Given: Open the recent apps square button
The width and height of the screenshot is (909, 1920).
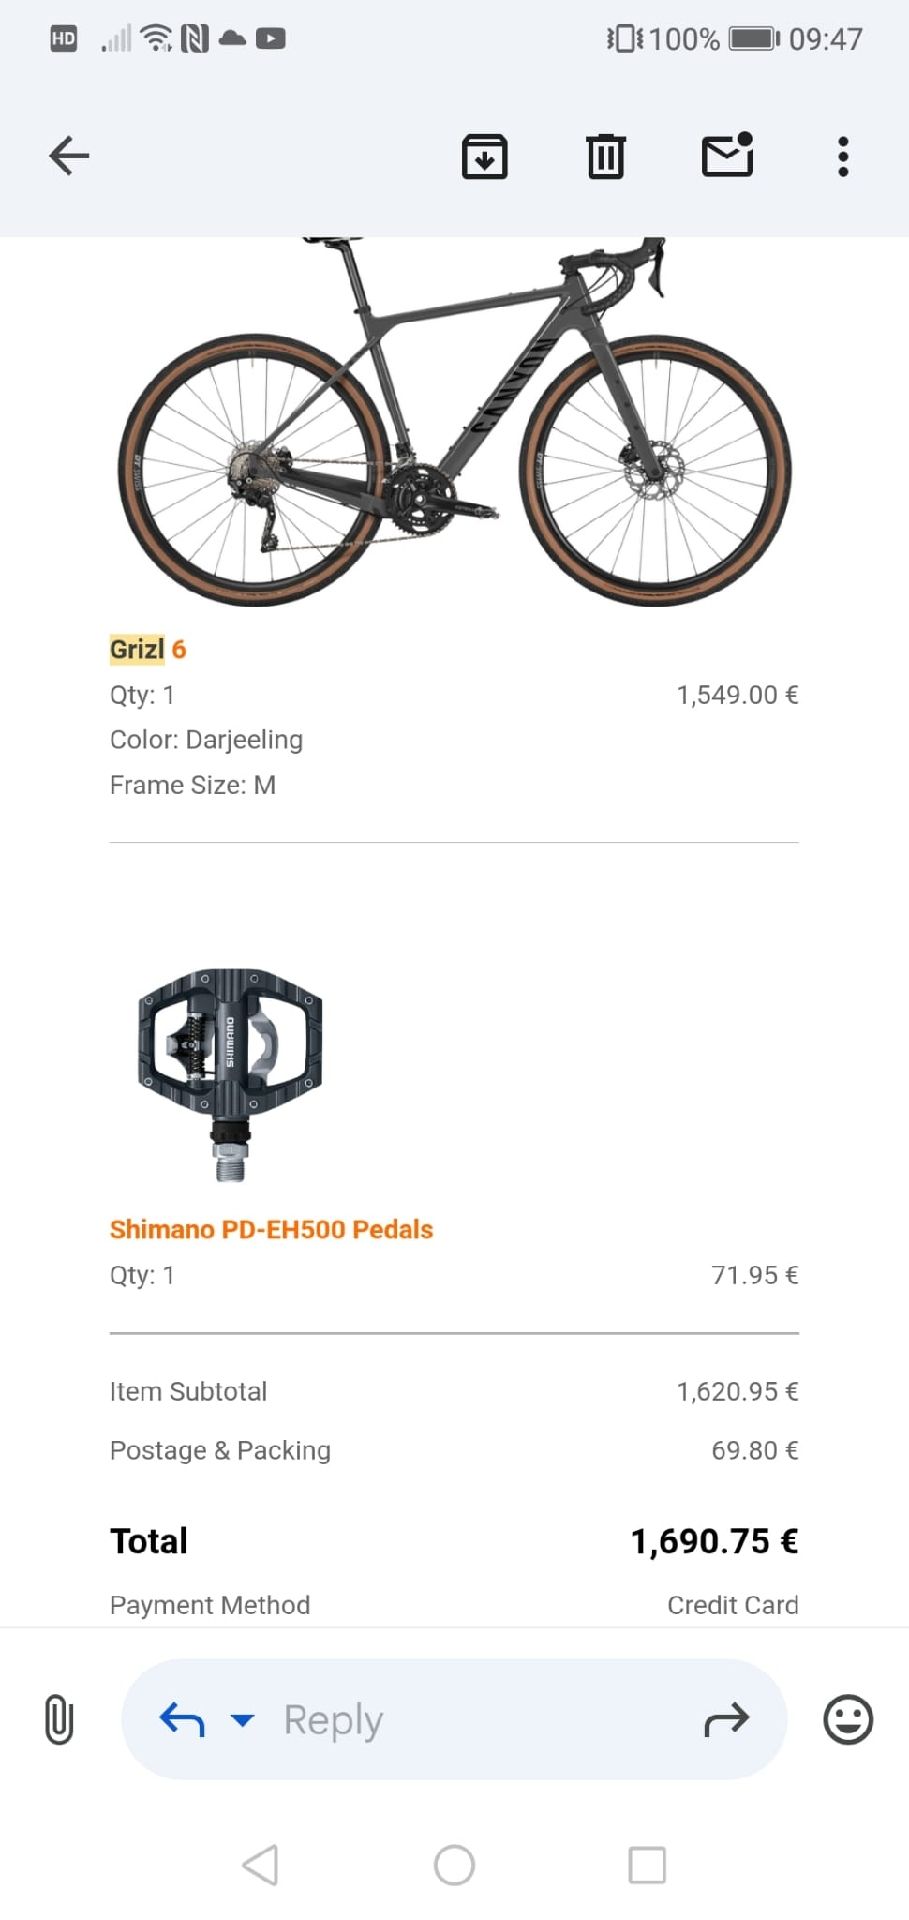Looking at the screenshot, I should point(646,1865).
